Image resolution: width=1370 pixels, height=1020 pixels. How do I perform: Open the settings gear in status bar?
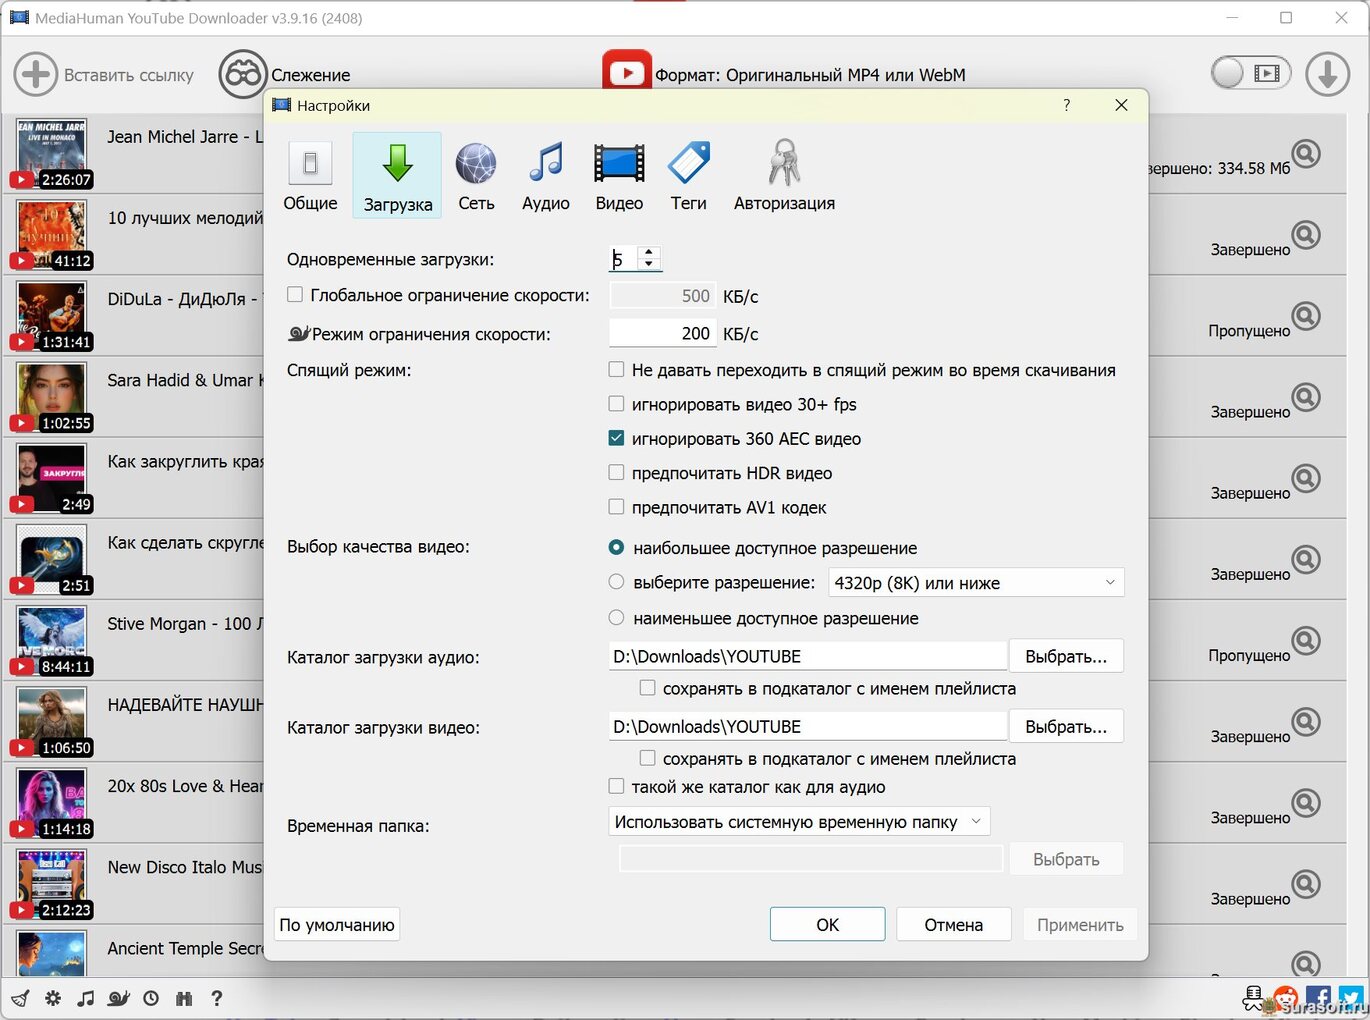click(53, 998)
